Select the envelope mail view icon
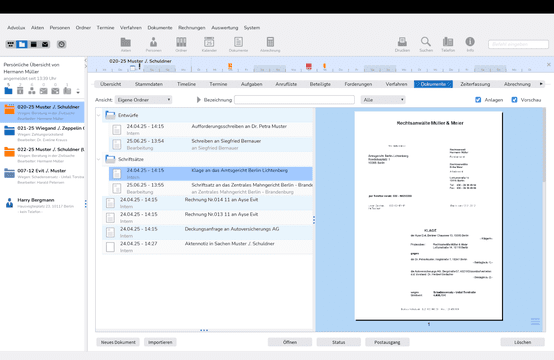 (45, 44)
